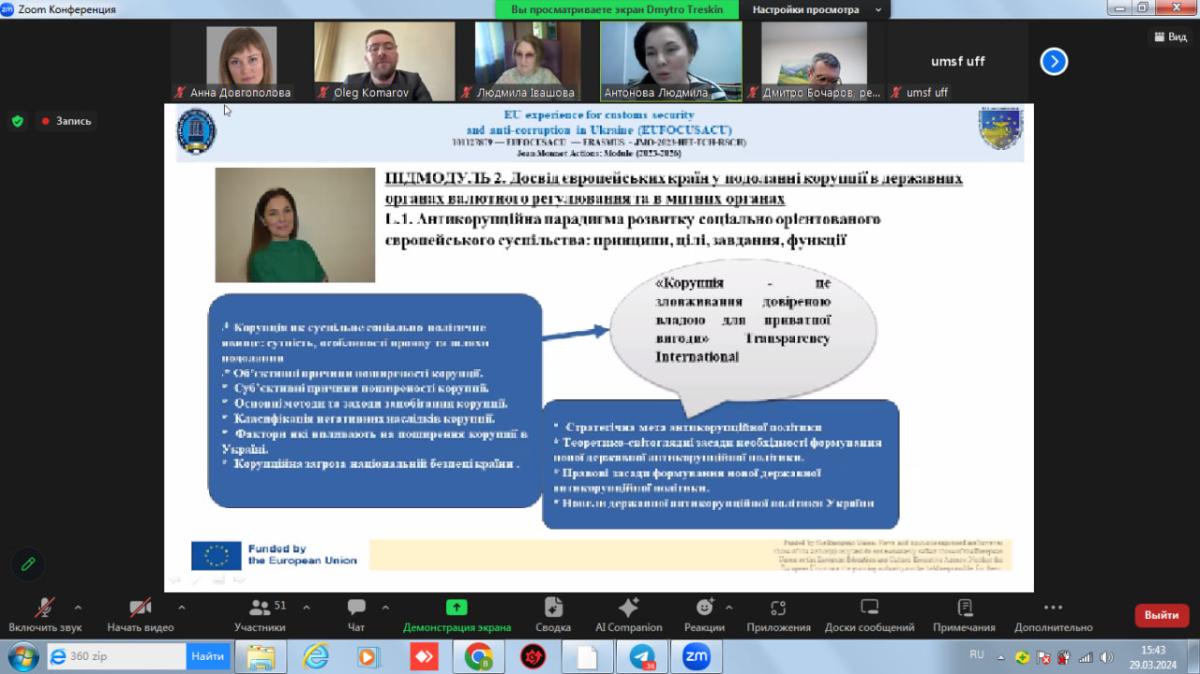Image resolution: width=1200 pixels, height=674 pixels.
Task: Open the Сводка summary tool
Action: (x=553, y=613)
